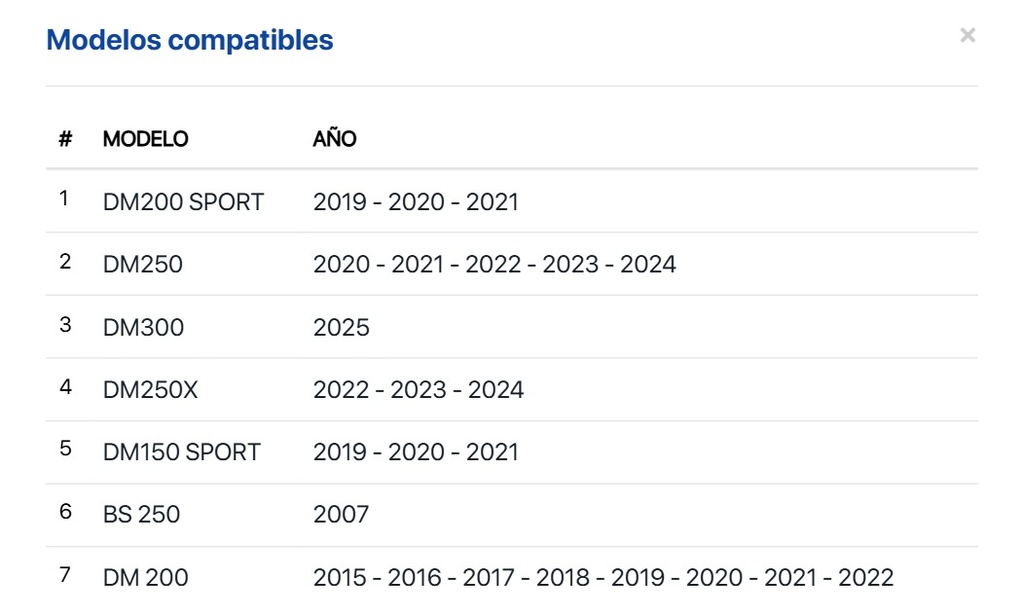Select the DM150 SPORT model cell

click(181, 452)
